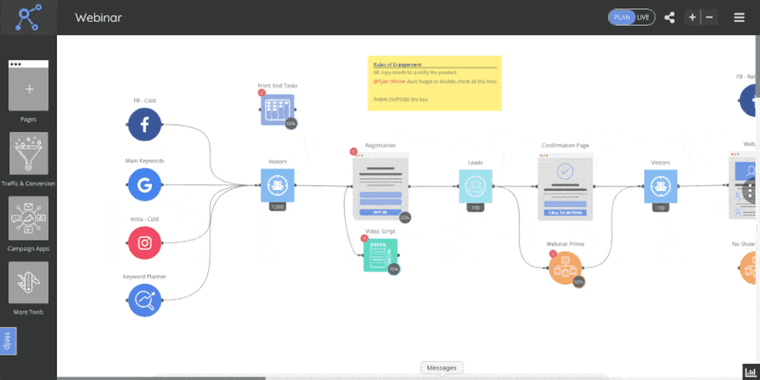Zoom out with the minus button
Image resolution: width=760 pixels, height=380 pixels.
pyautogui.click(x=709, y=17)
